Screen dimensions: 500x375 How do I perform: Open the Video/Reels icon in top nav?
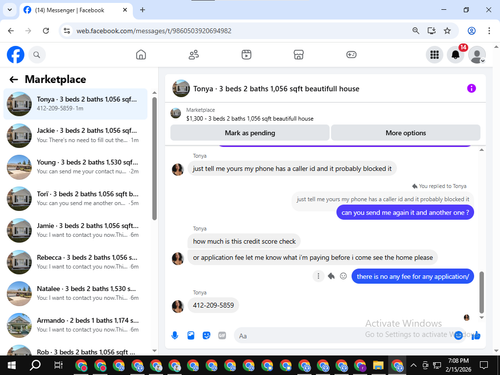point(246,55)
